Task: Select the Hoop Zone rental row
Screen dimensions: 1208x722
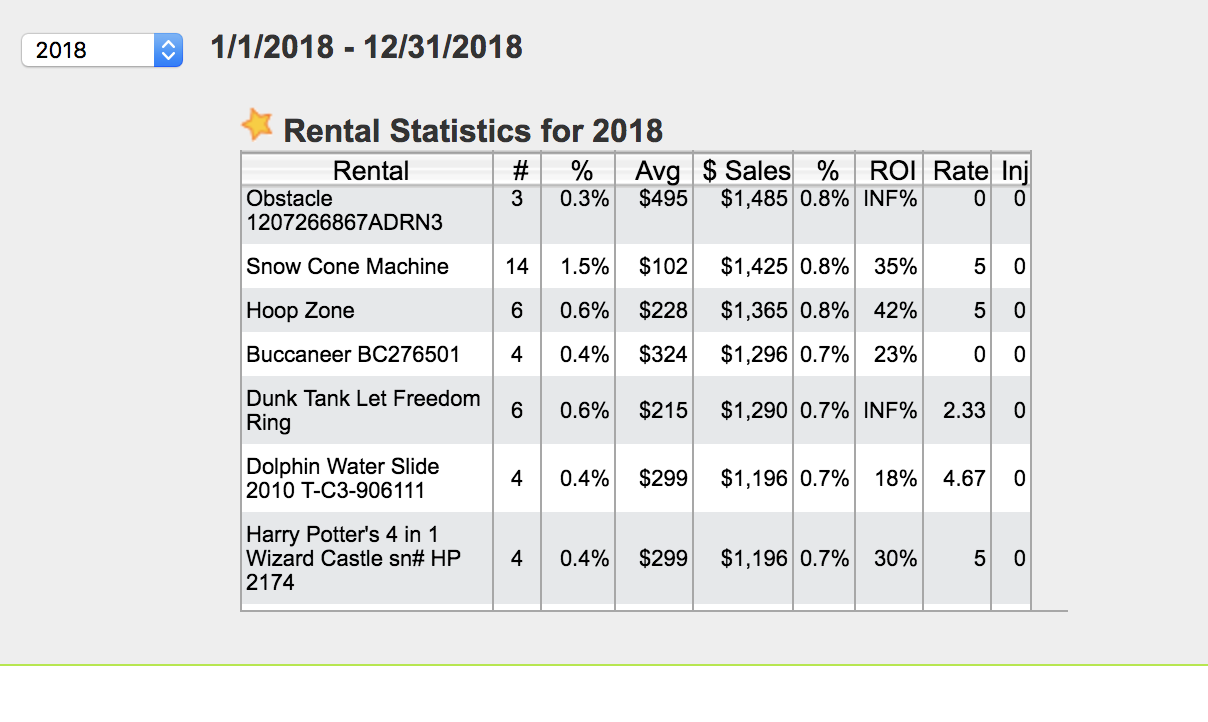Action: point(300,311)
